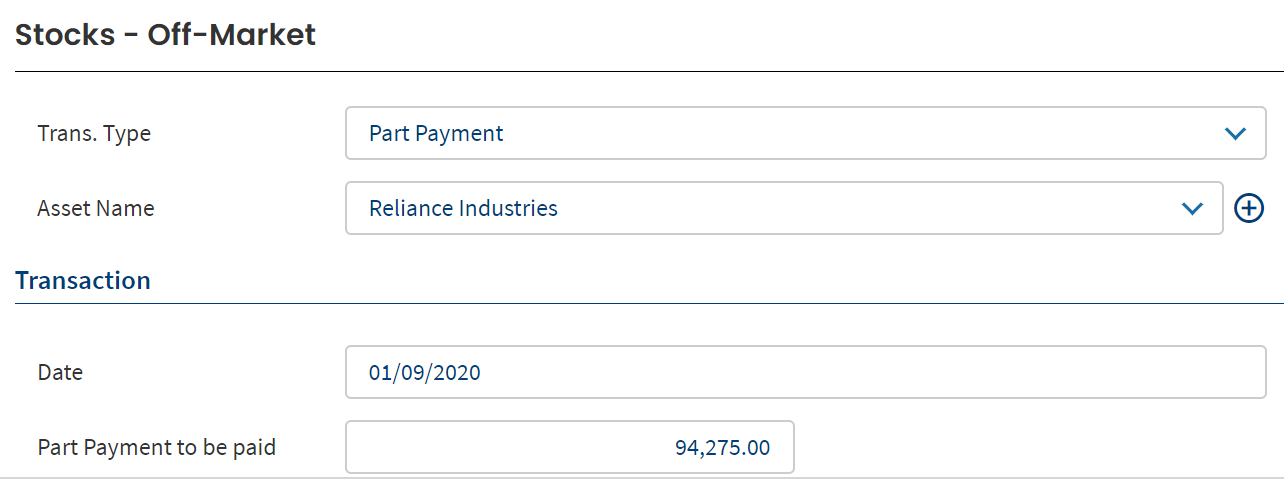The width and height of the screenshot is (1284, 488).
Task: Open the Trans. Type dropdown showing Part Payment
Action: (x=806, y=133)
